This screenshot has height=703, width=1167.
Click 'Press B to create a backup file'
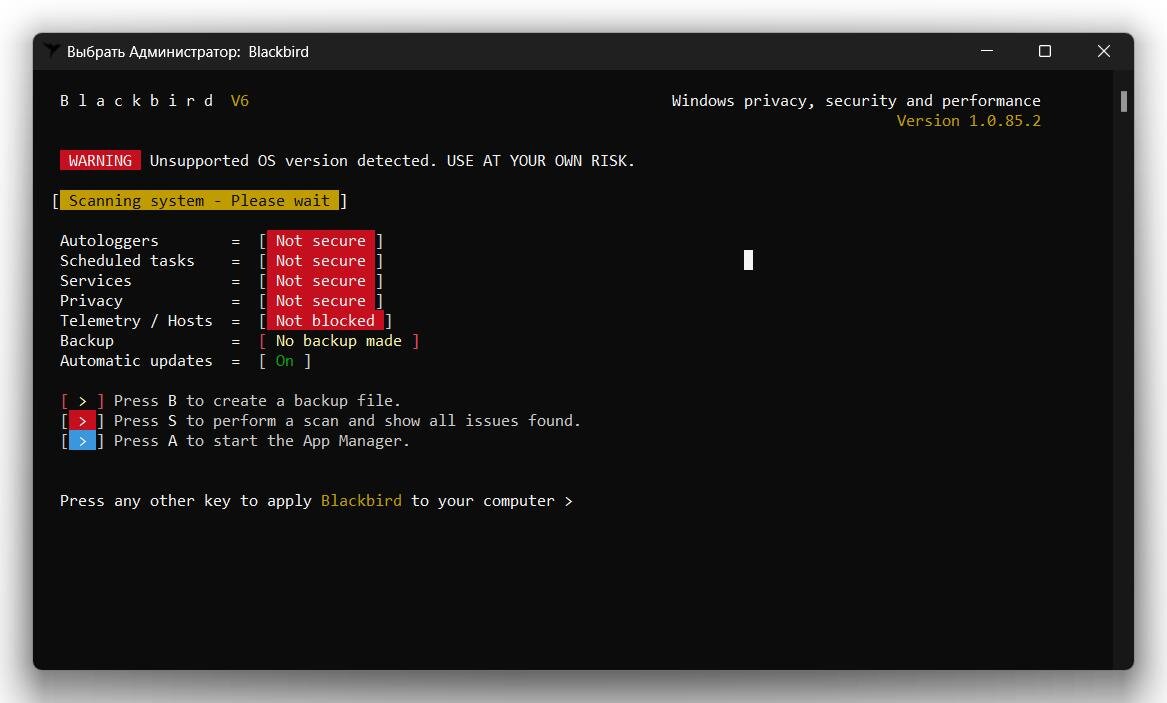258,401
